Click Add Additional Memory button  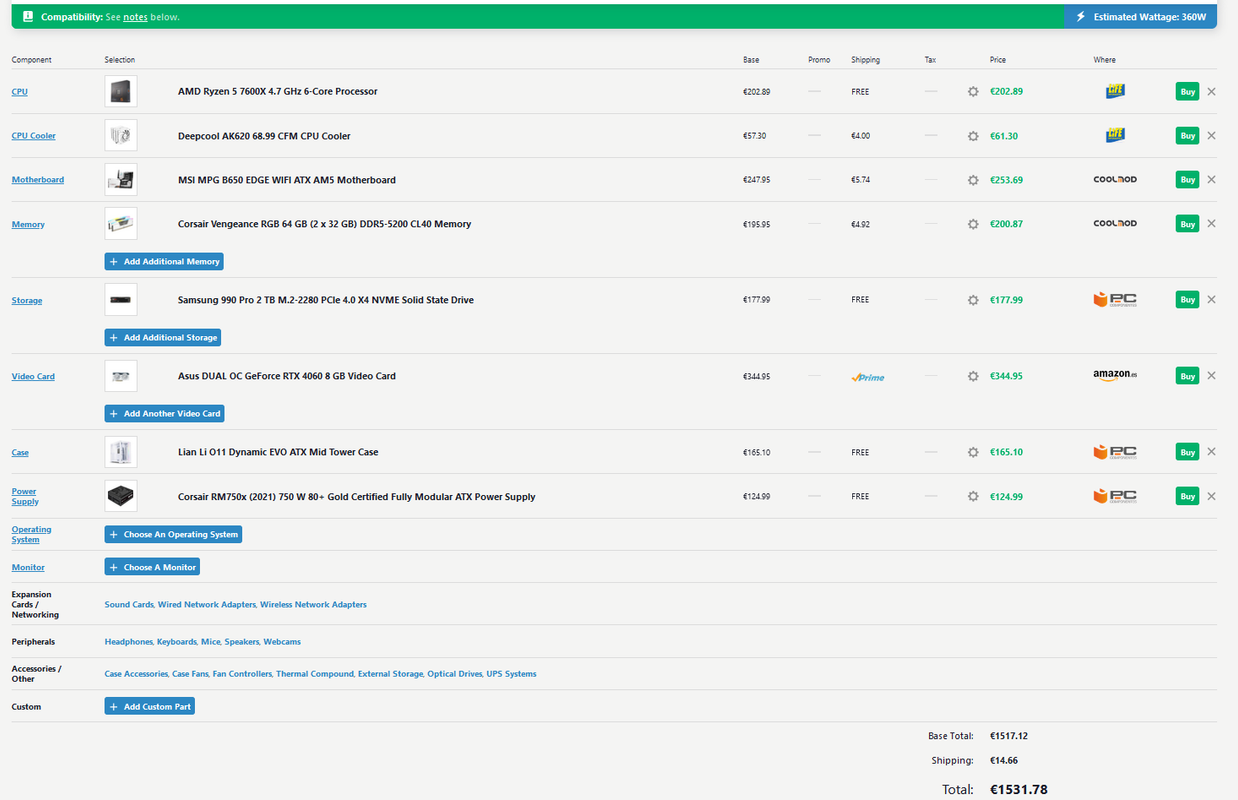(x=164, y=261)
